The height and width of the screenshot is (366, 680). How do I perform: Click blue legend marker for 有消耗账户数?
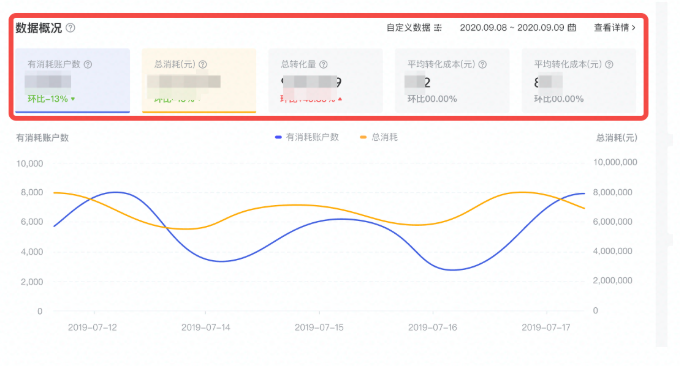(278, 137)
